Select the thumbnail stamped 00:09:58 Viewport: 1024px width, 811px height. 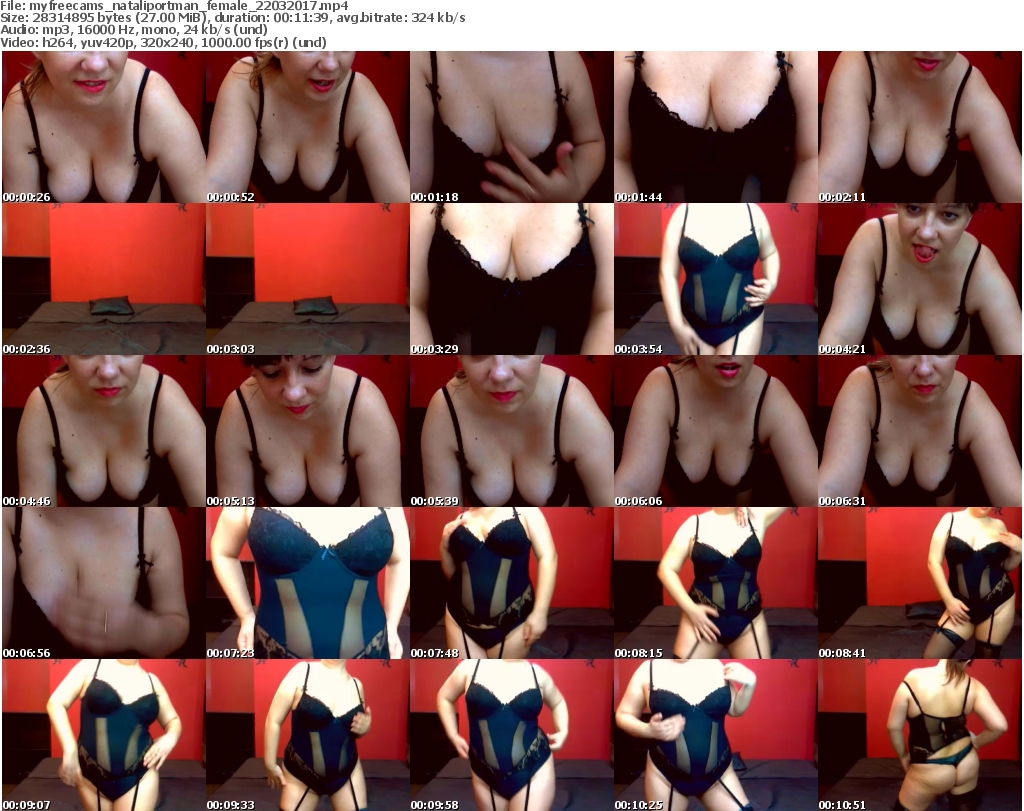[511, 735]
